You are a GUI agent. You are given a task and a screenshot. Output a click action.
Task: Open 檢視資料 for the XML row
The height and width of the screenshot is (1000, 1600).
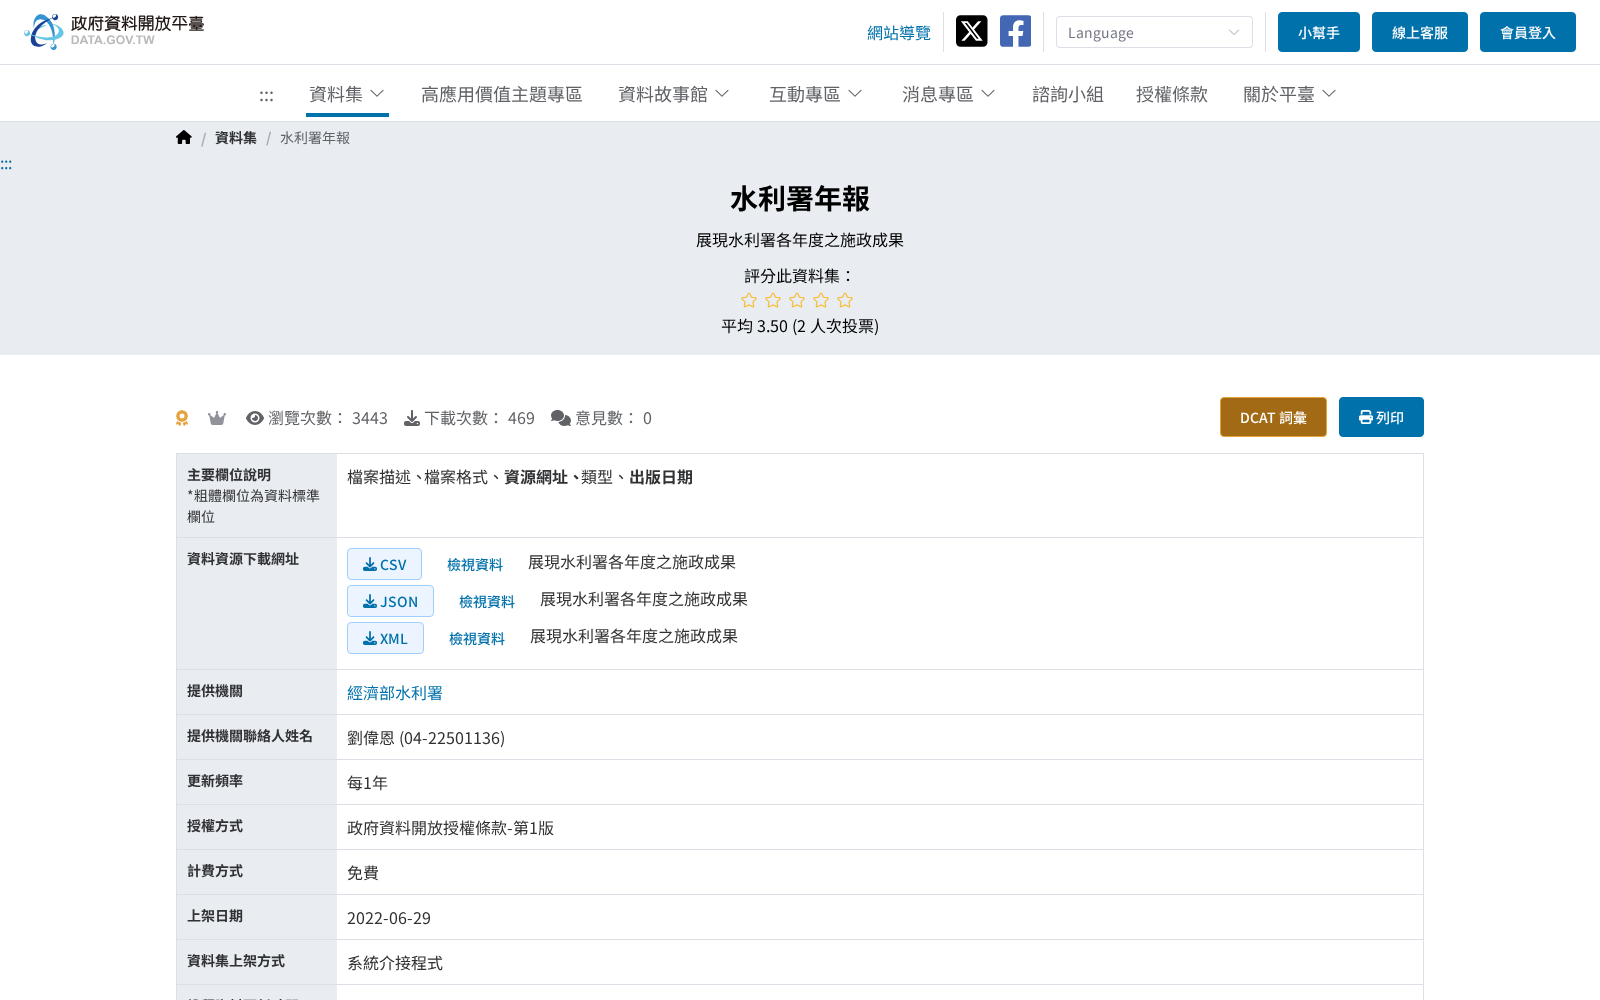pyautogui.click(x=477, y=639)
